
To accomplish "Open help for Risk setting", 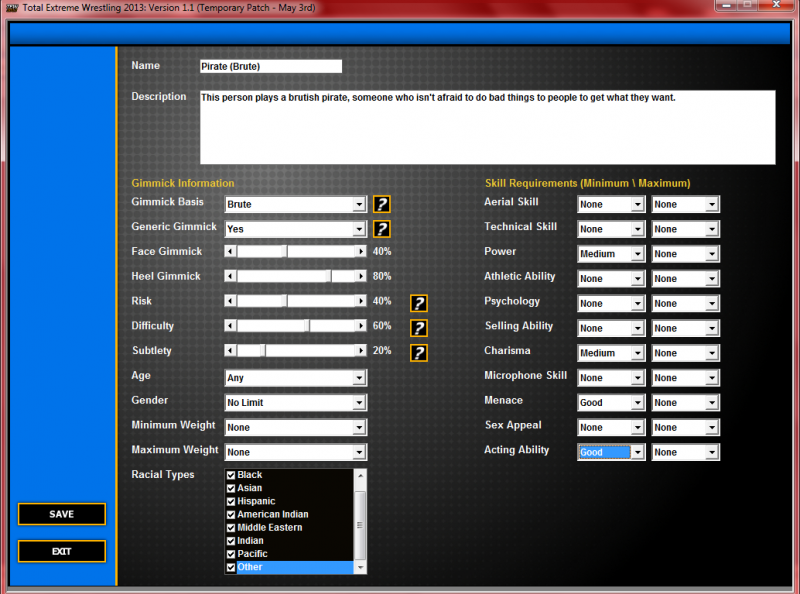I will tap(419, 303).
